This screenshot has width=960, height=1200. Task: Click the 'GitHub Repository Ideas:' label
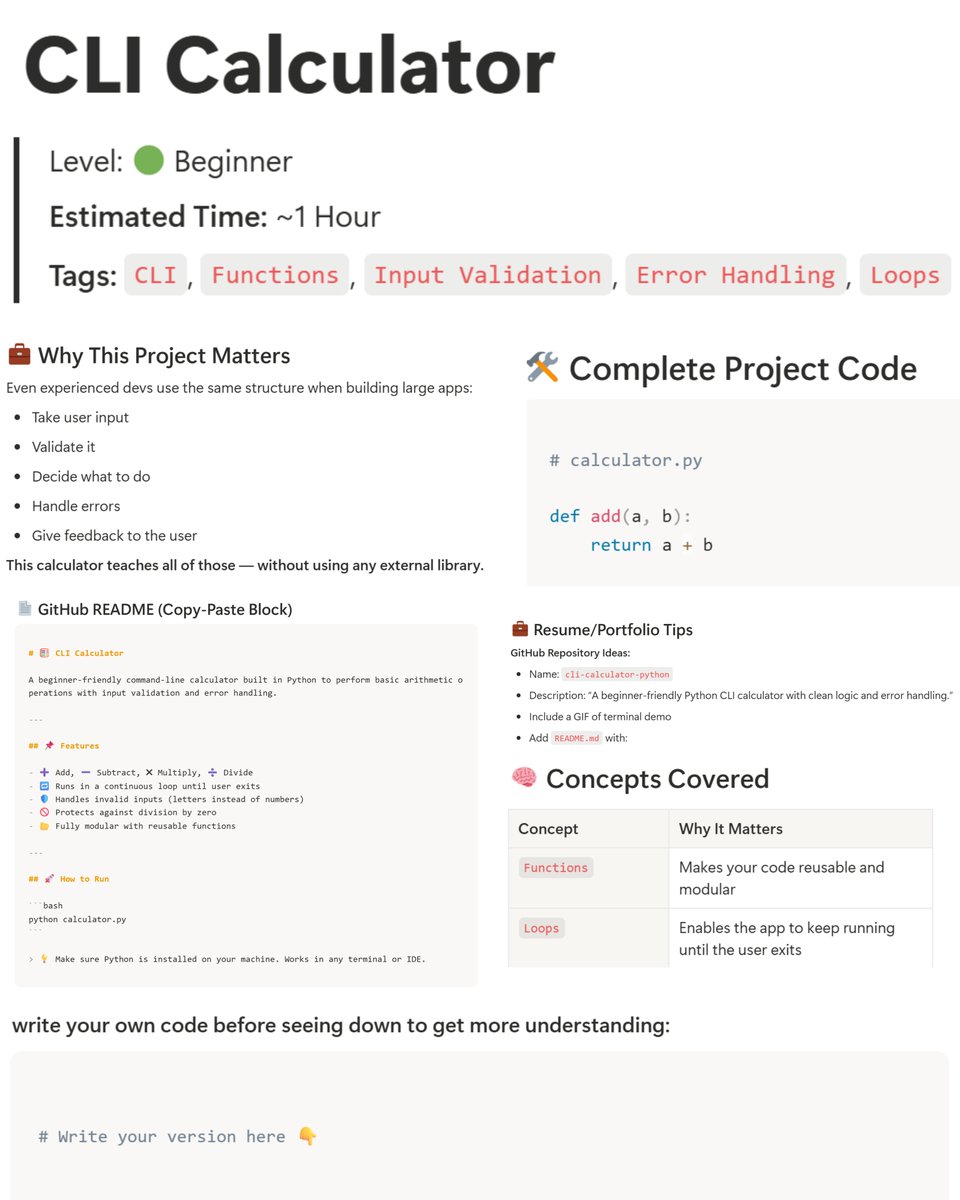(x=570, y=653)
